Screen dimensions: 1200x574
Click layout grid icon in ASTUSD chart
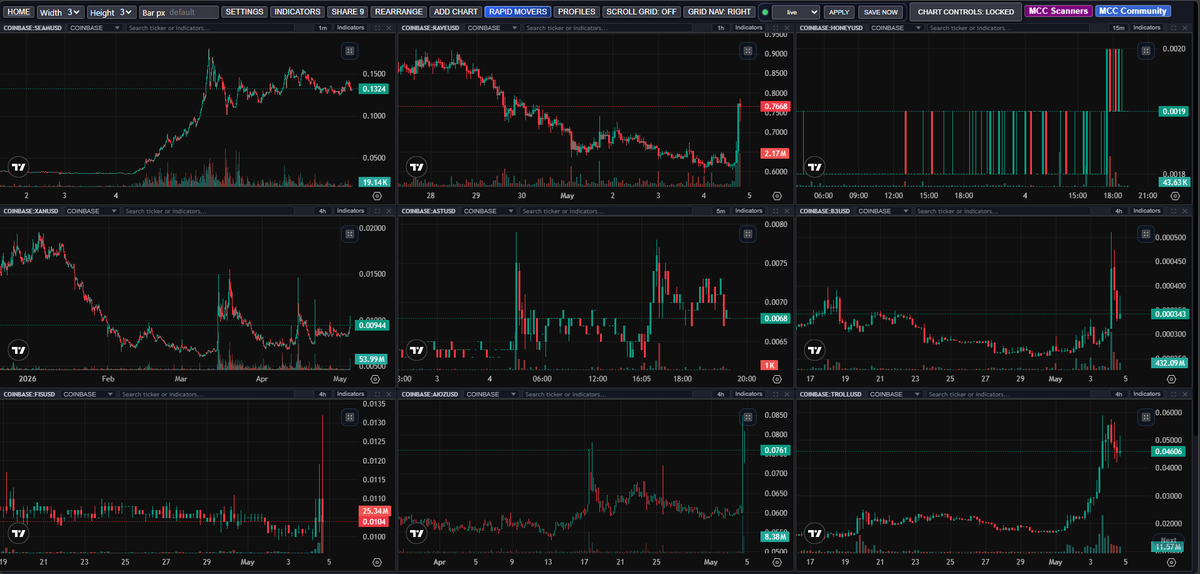(x=748, y=234)
